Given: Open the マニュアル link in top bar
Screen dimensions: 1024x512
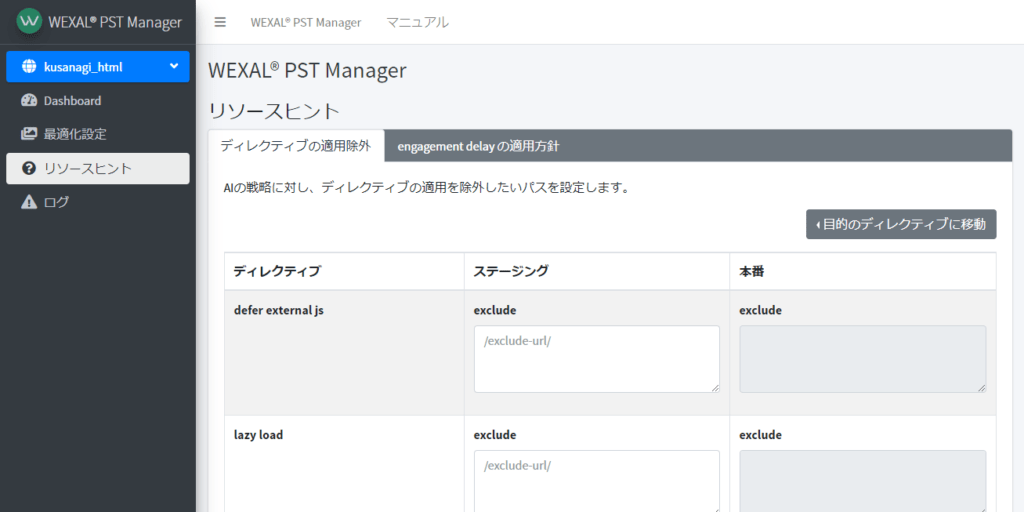Looking at the screenshot, I should (x=417, y=22).
